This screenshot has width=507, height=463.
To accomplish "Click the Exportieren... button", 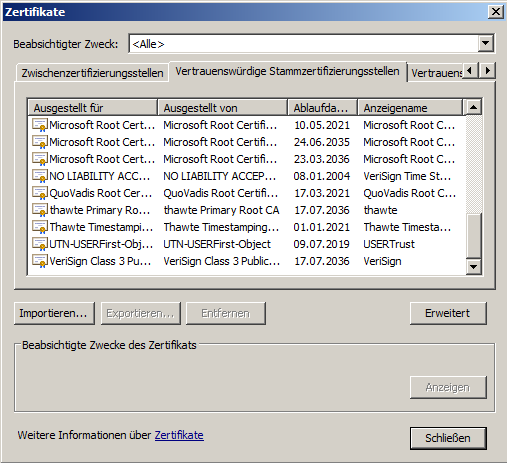I will [x=141, y=313].
